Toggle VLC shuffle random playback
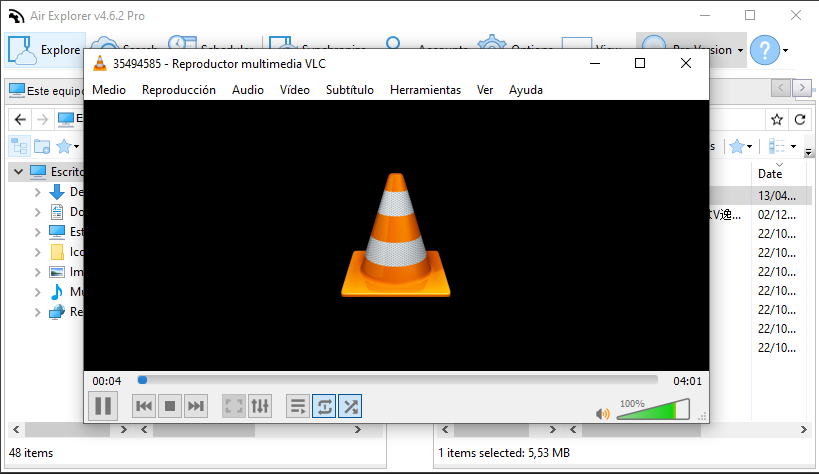Viewport: 819px width, 474px height. point(350,406)
